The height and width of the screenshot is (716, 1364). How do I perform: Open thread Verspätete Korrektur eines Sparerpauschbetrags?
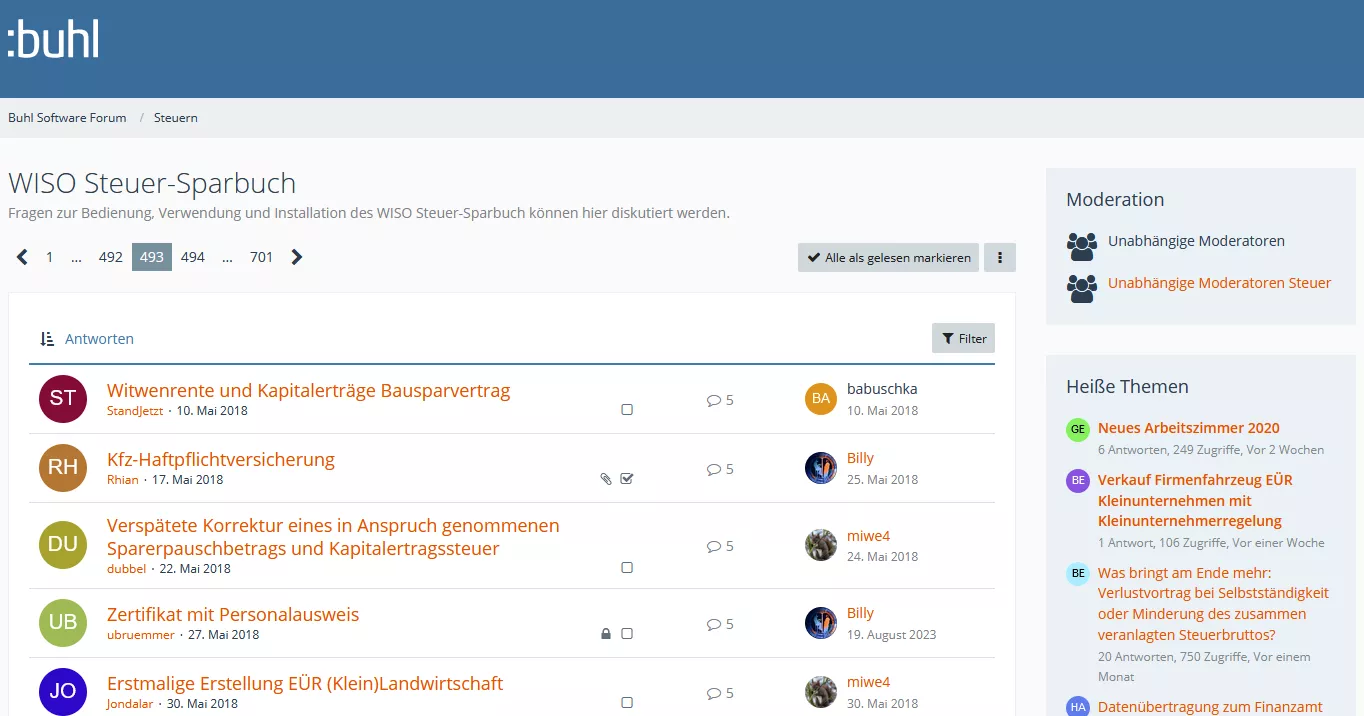(333, 537)
